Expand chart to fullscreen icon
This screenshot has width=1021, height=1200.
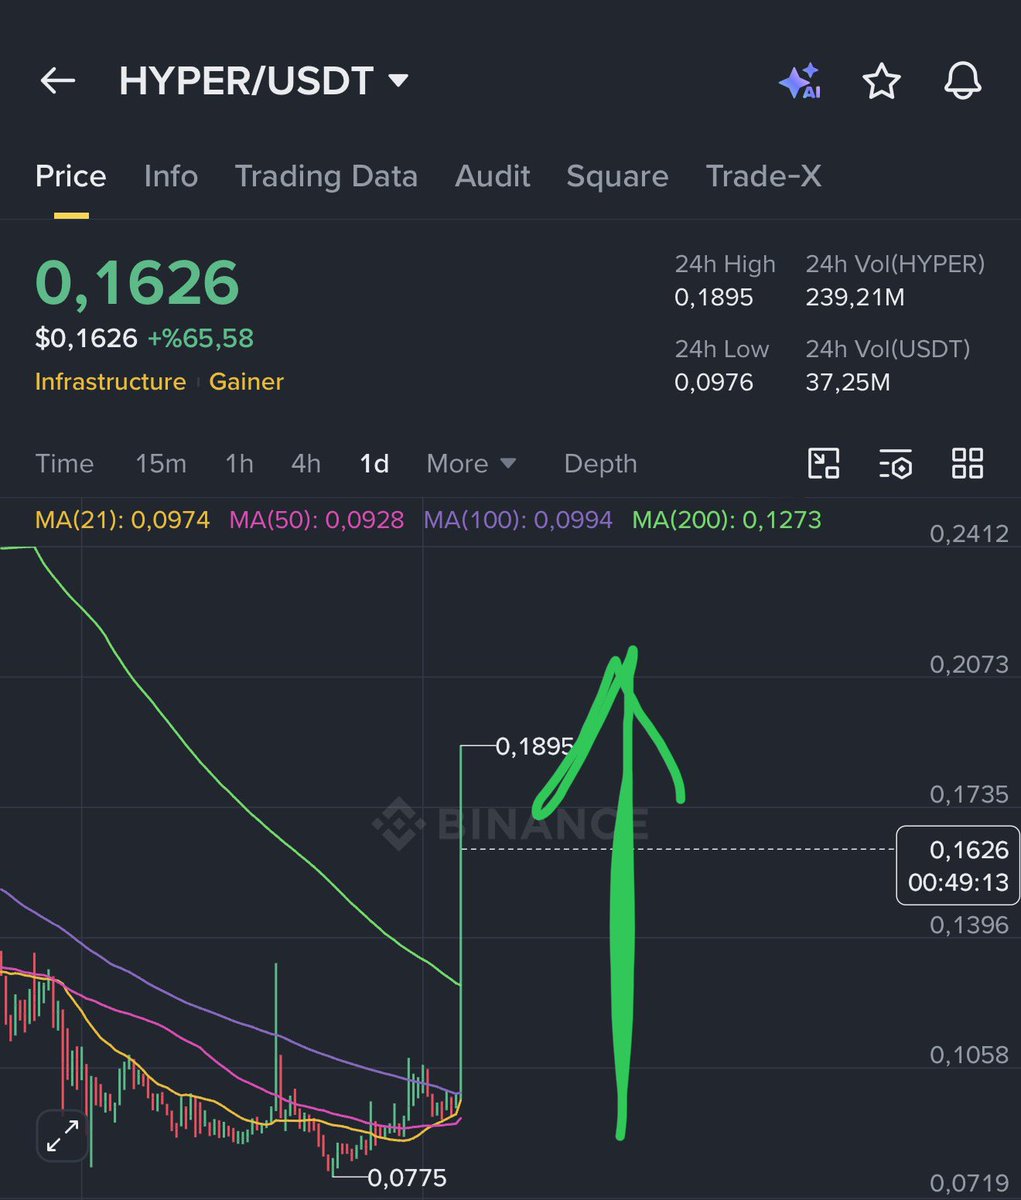click(63, 1137)
